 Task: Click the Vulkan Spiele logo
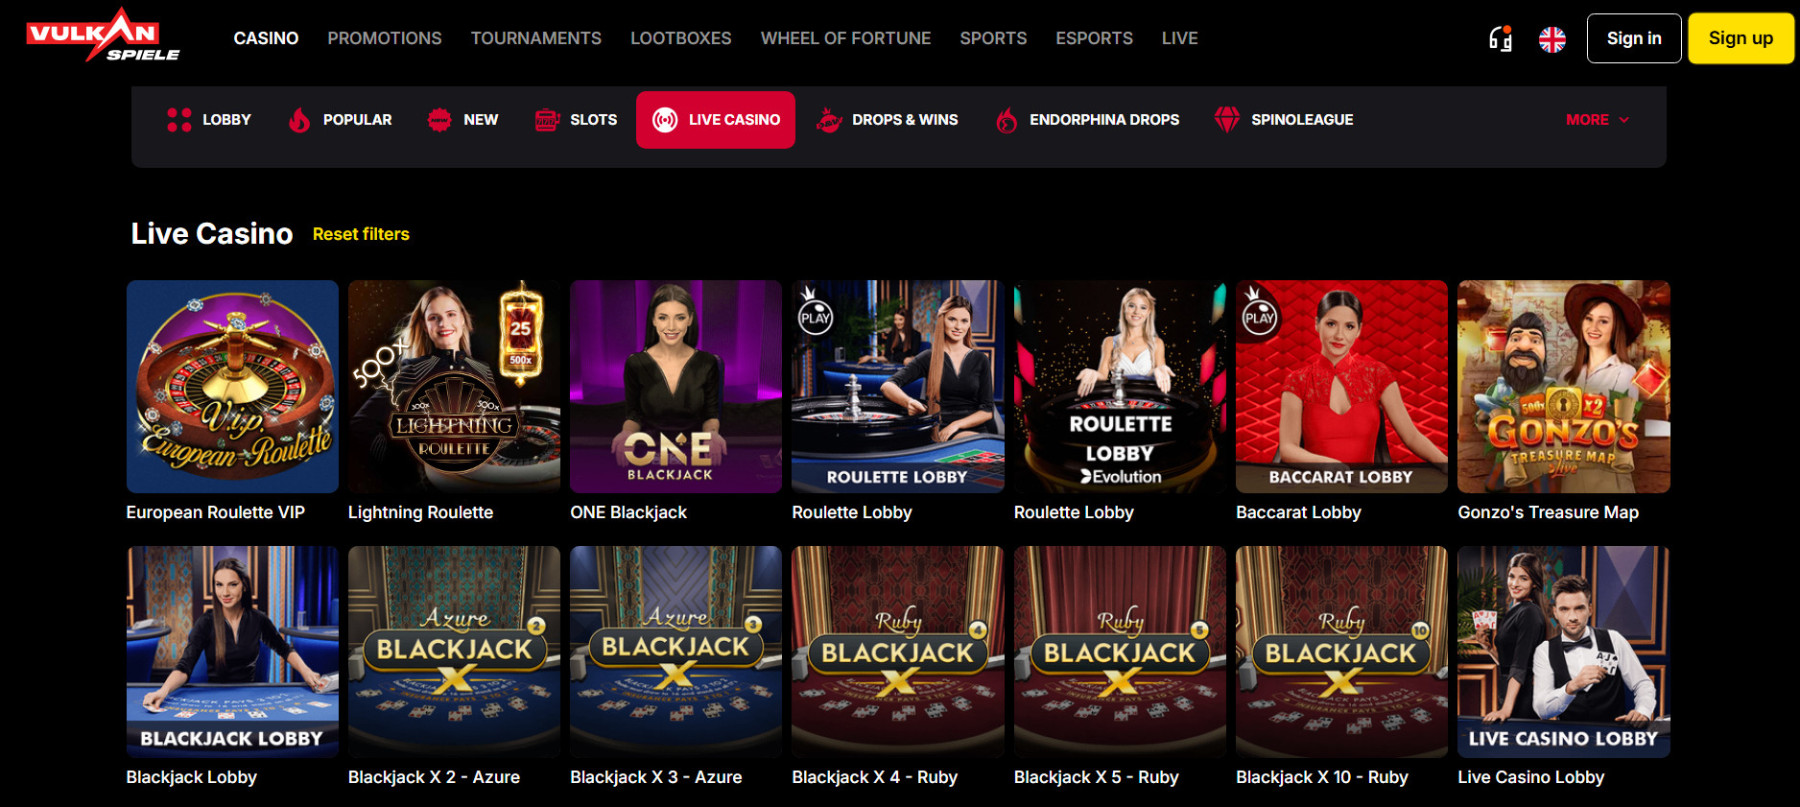tap(103, 36)
